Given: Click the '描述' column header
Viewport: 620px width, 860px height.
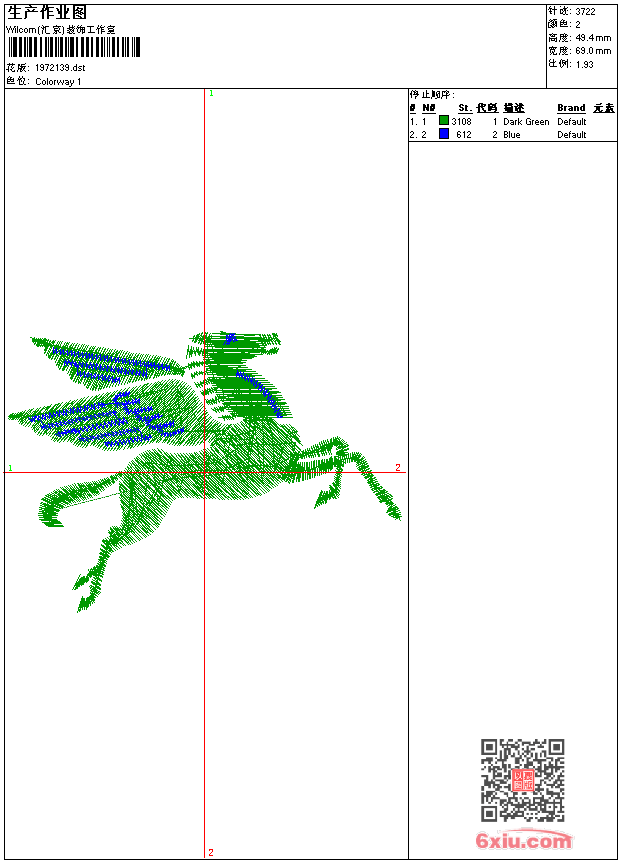Looking at the screenshot, I should (x=514, y=108).
